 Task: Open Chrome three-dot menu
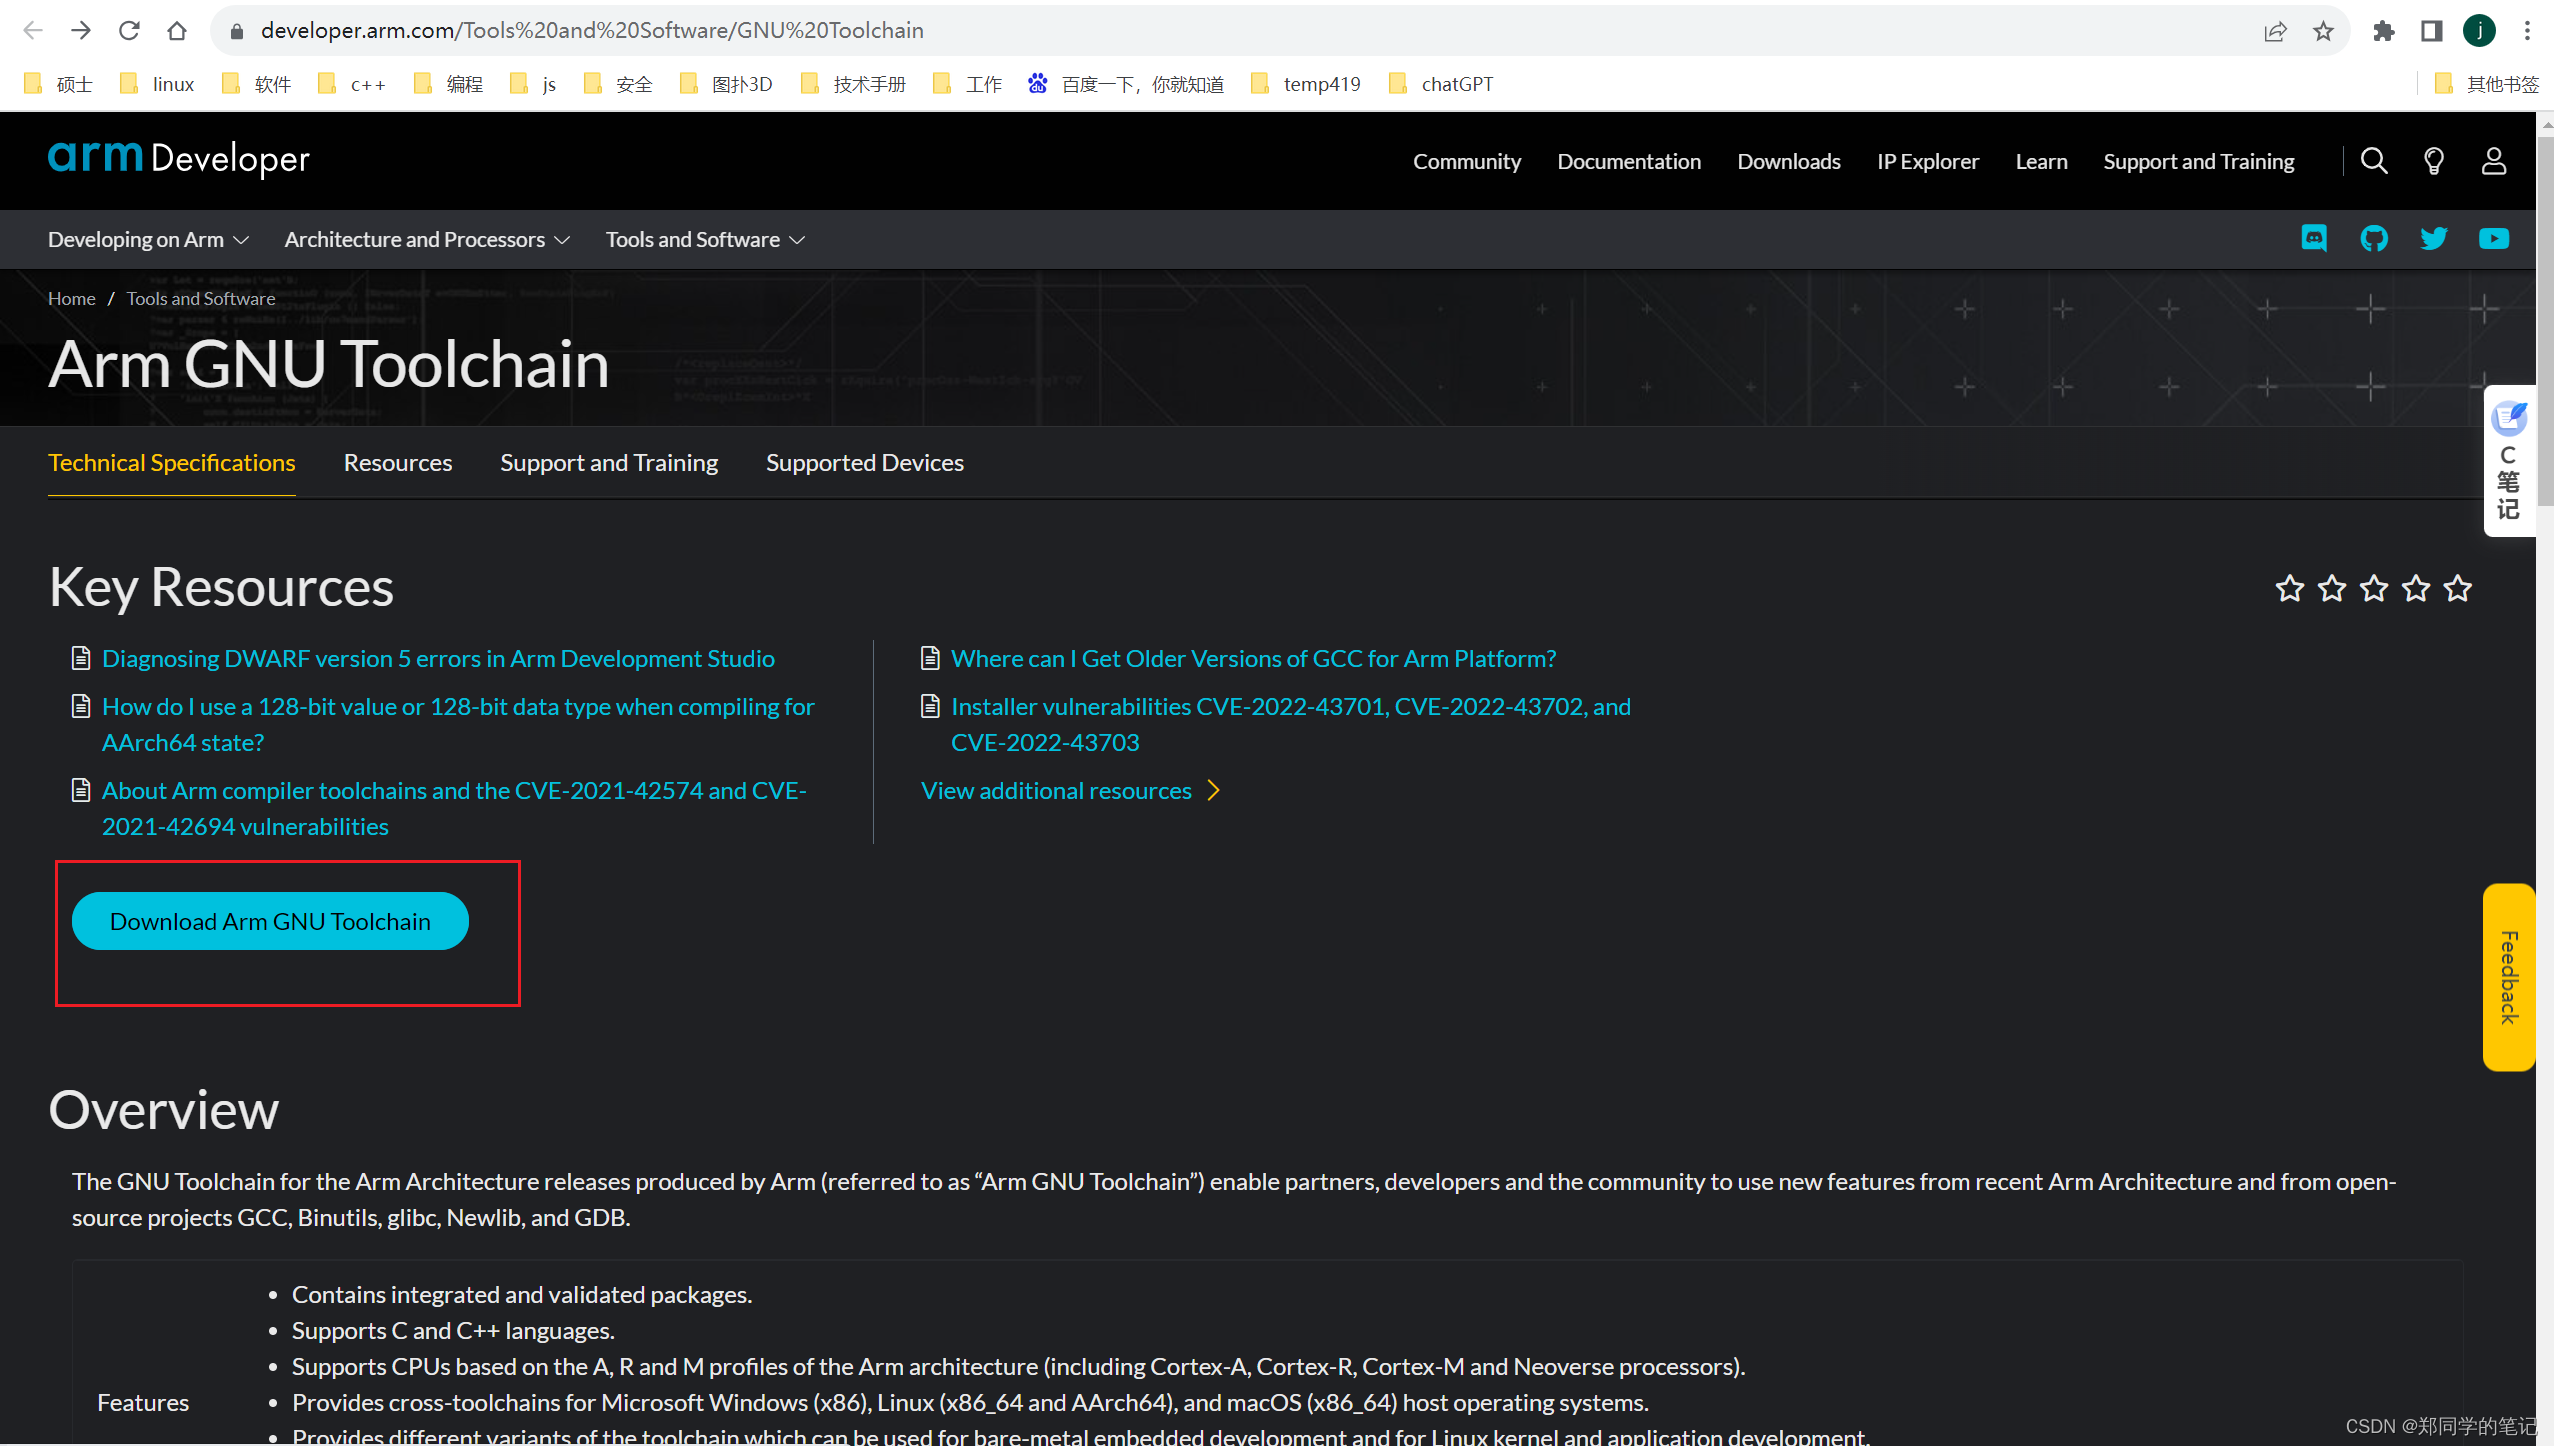2527,31
